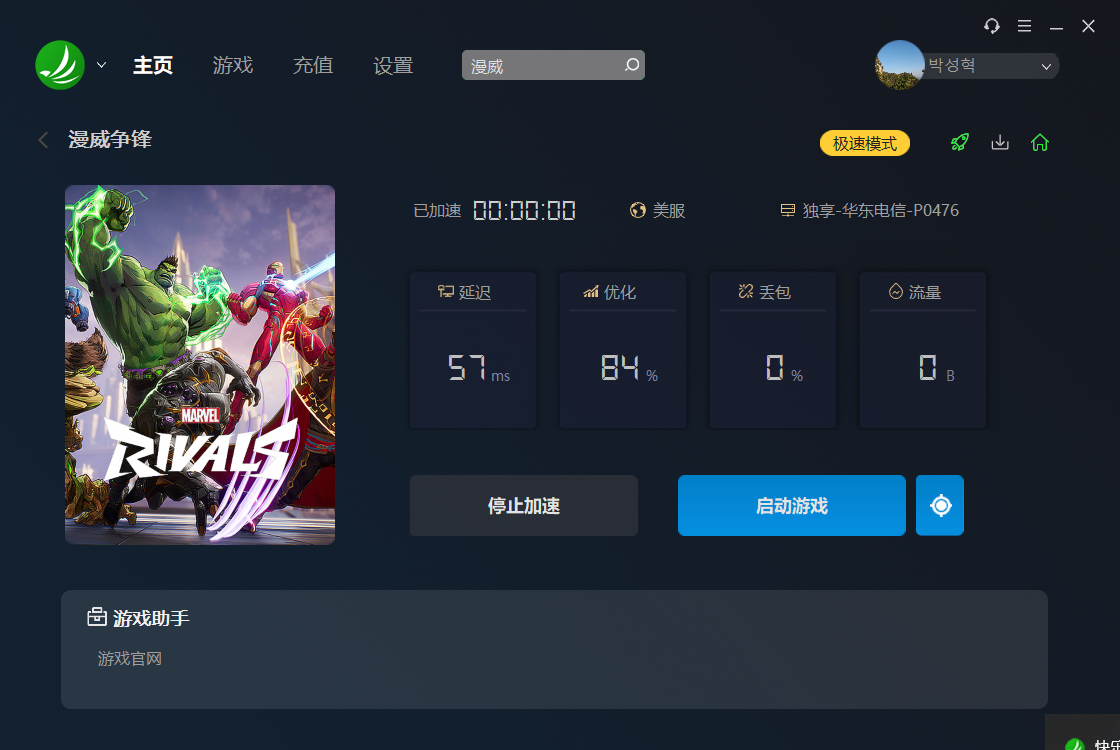Screen dimensions: 1120x750
Task: Click the search field containing 漫威
Action: tap(553, 65)
